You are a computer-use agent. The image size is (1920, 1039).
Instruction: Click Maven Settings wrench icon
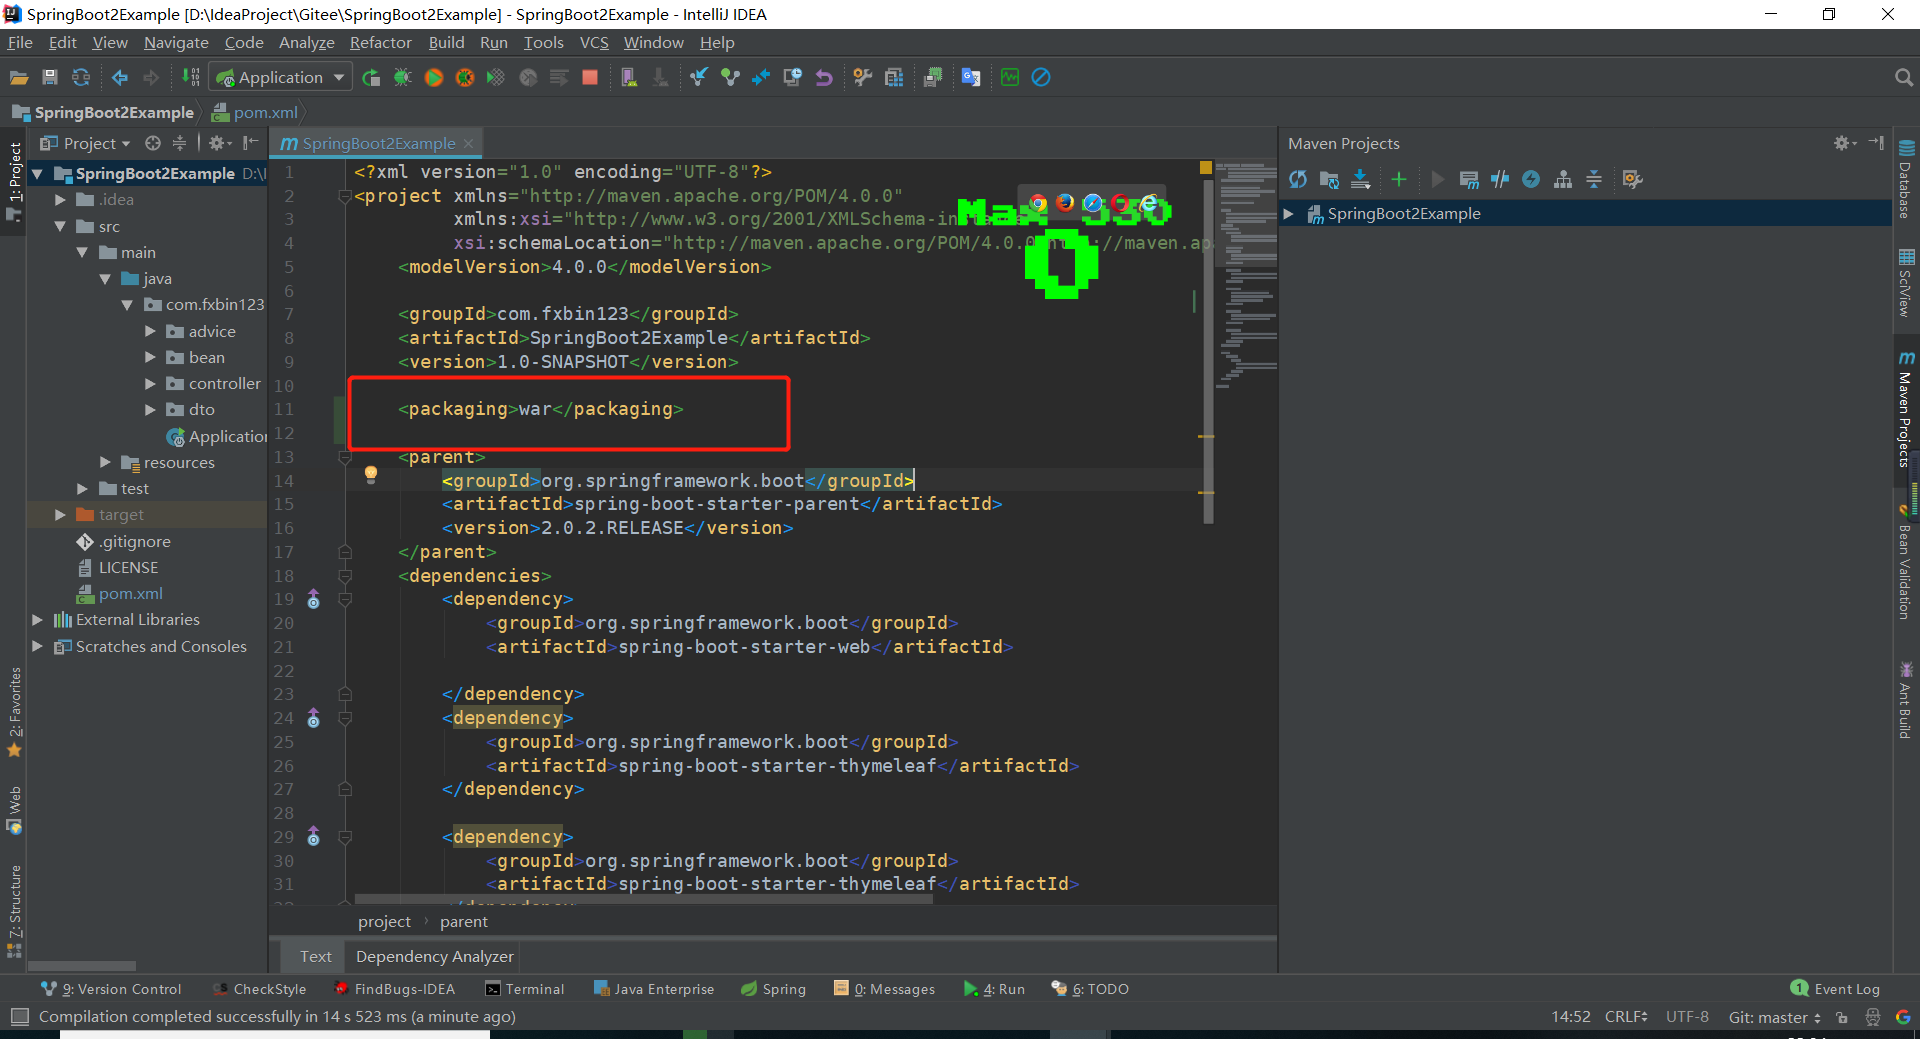pos(1632,179)
